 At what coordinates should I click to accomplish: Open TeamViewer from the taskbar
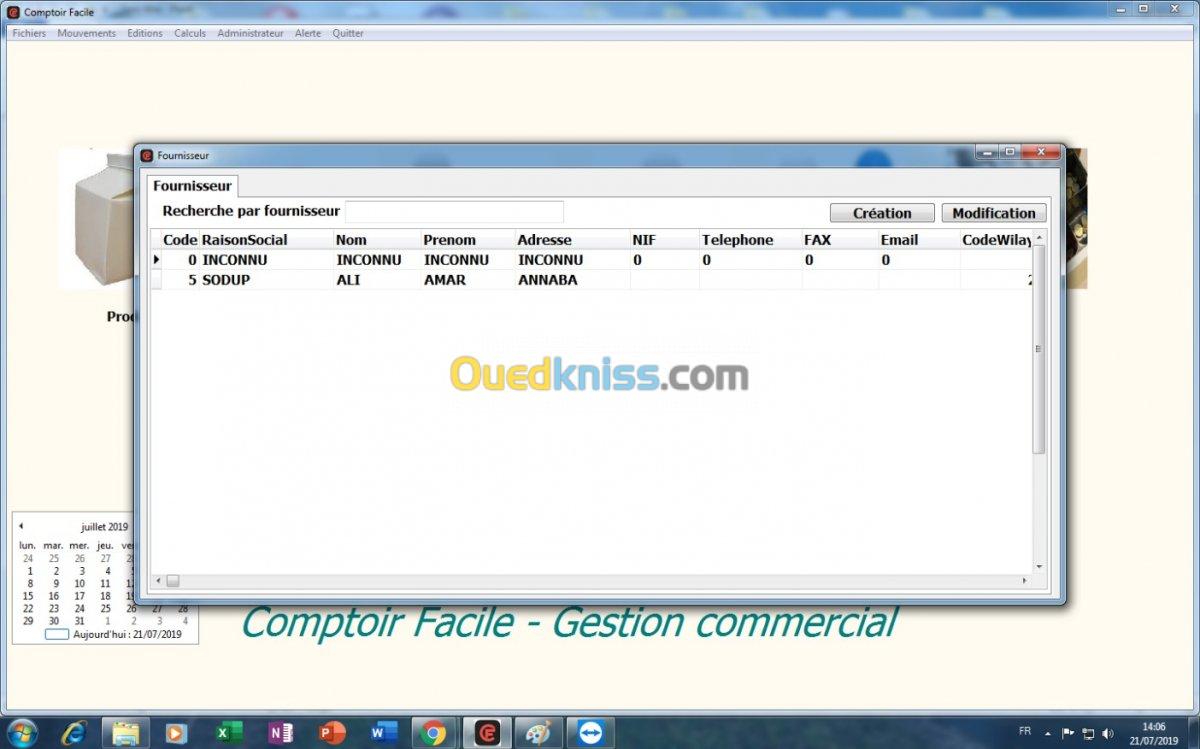coord(590,733)
